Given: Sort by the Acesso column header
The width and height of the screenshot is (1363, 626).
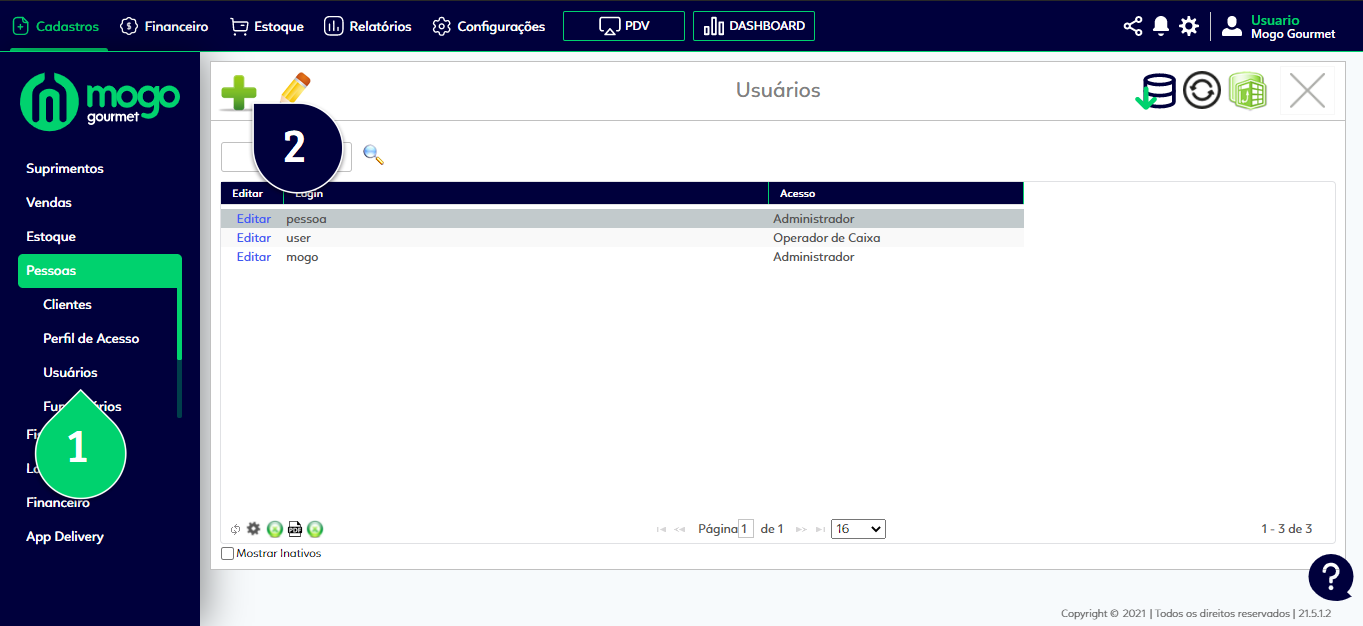Looking at the screenshot, I should (x=896, y=193).
